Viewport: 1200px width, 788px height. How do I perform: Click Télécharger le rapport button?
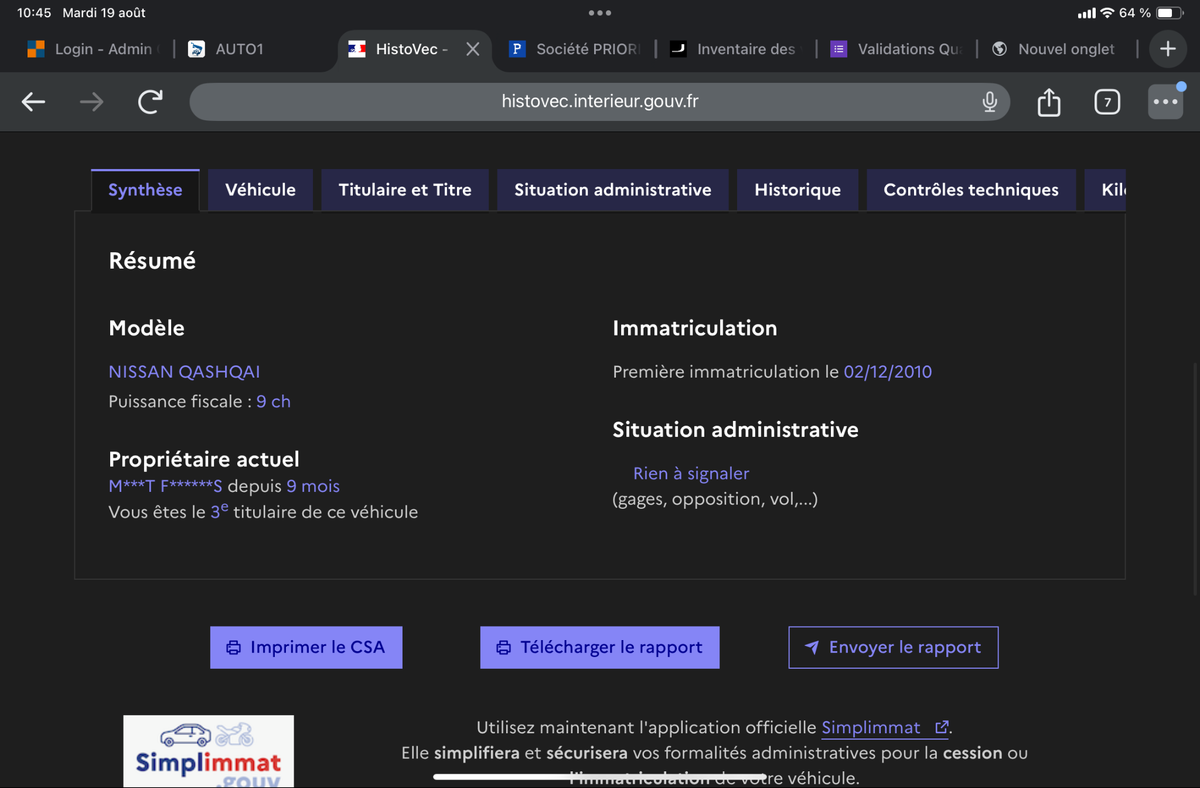600,647
